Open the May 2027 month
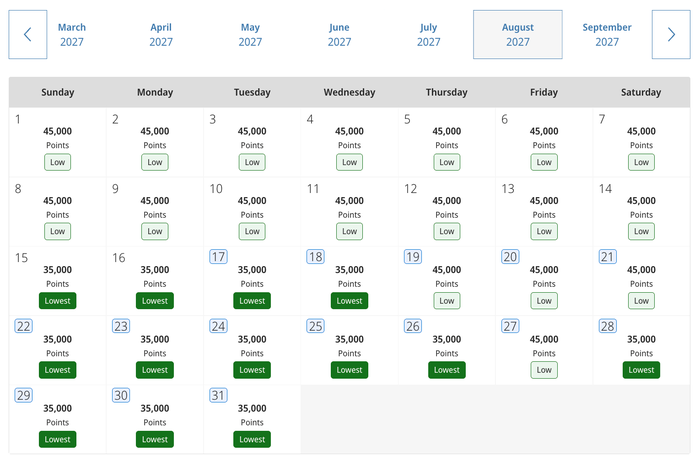 [x=250, y=34]
